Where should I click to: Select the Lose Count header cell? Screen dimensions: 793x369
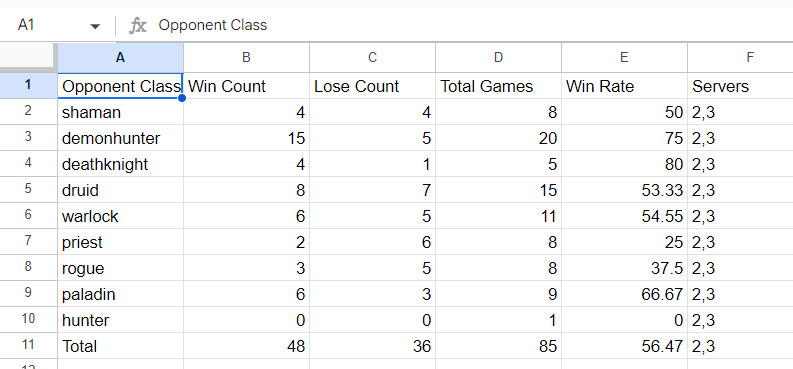372,86
